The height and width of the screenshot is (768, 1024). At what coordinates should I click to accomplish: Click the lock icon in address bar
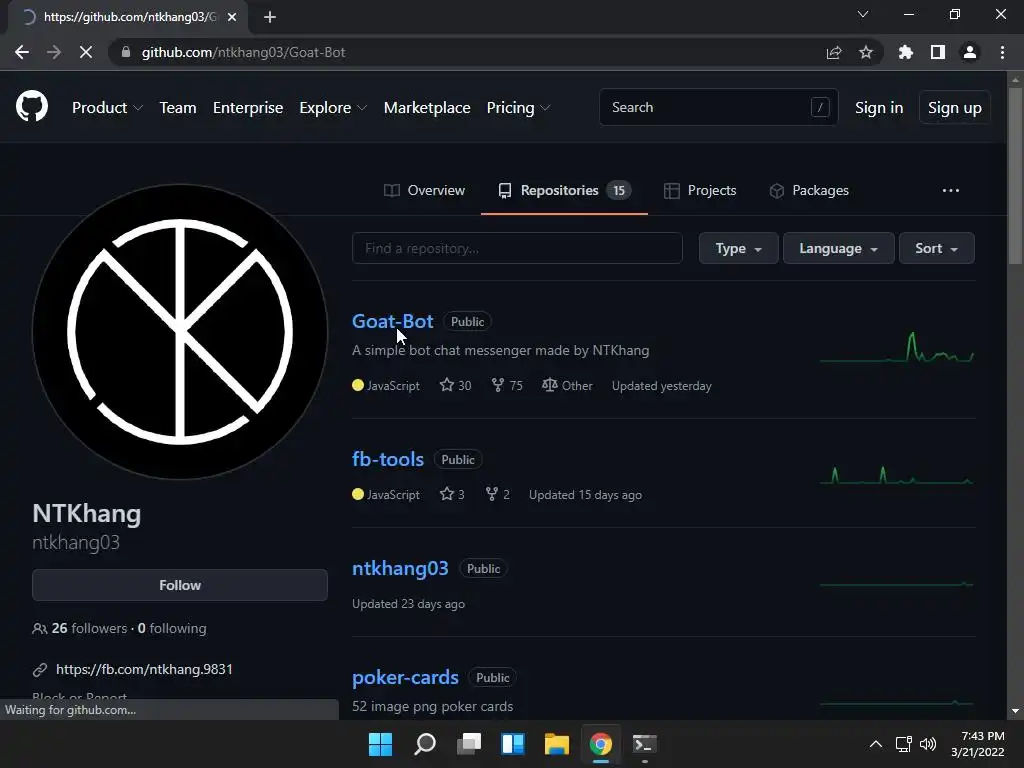coord(126,52)
